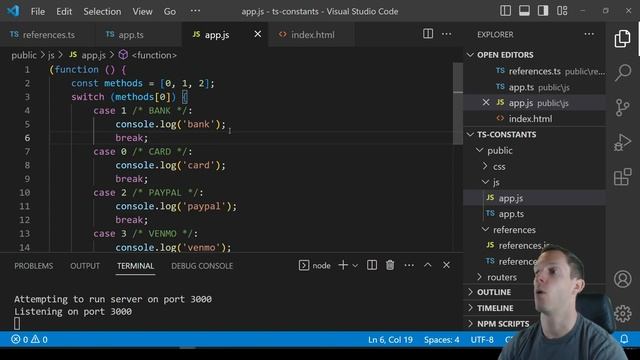Change encoding via UTF-8 status item
640x360 pixels.
coord(482,340)
